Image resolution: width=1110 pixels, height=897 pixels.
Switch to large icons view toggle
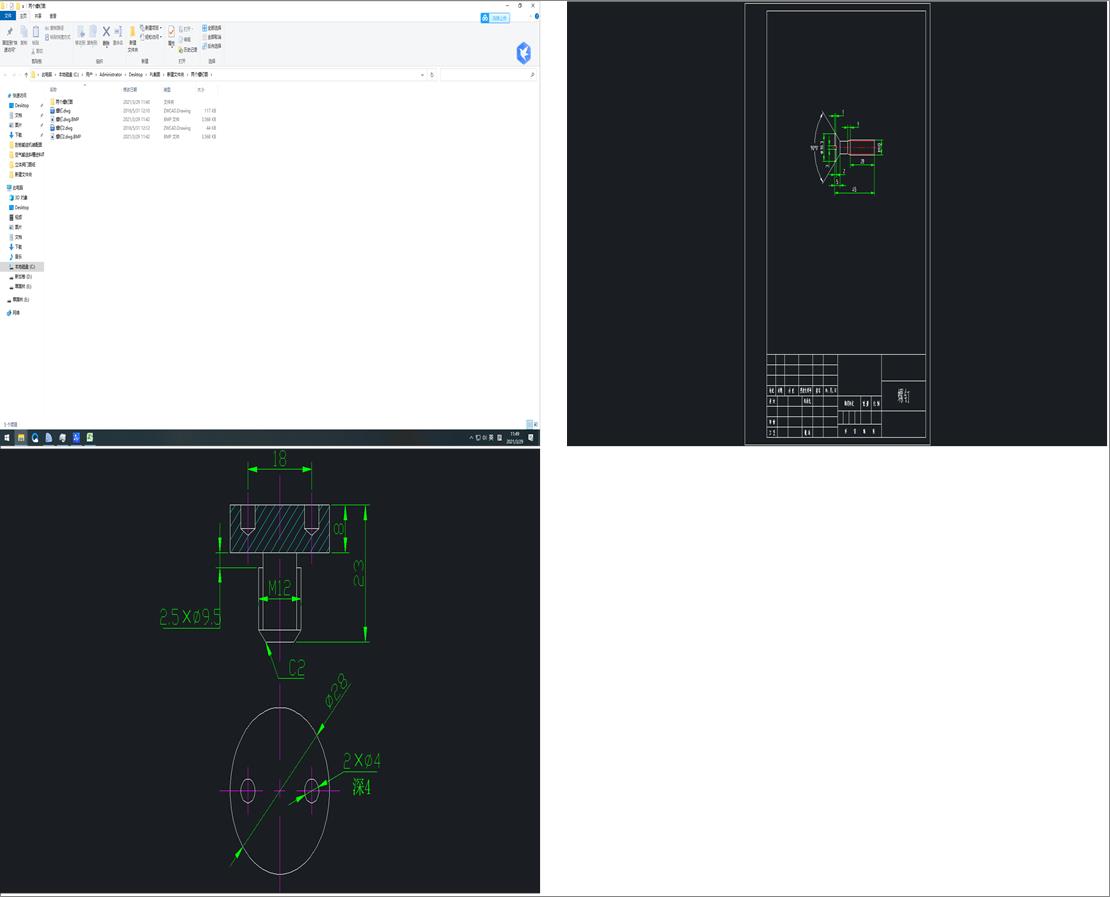tap(536, 424)
